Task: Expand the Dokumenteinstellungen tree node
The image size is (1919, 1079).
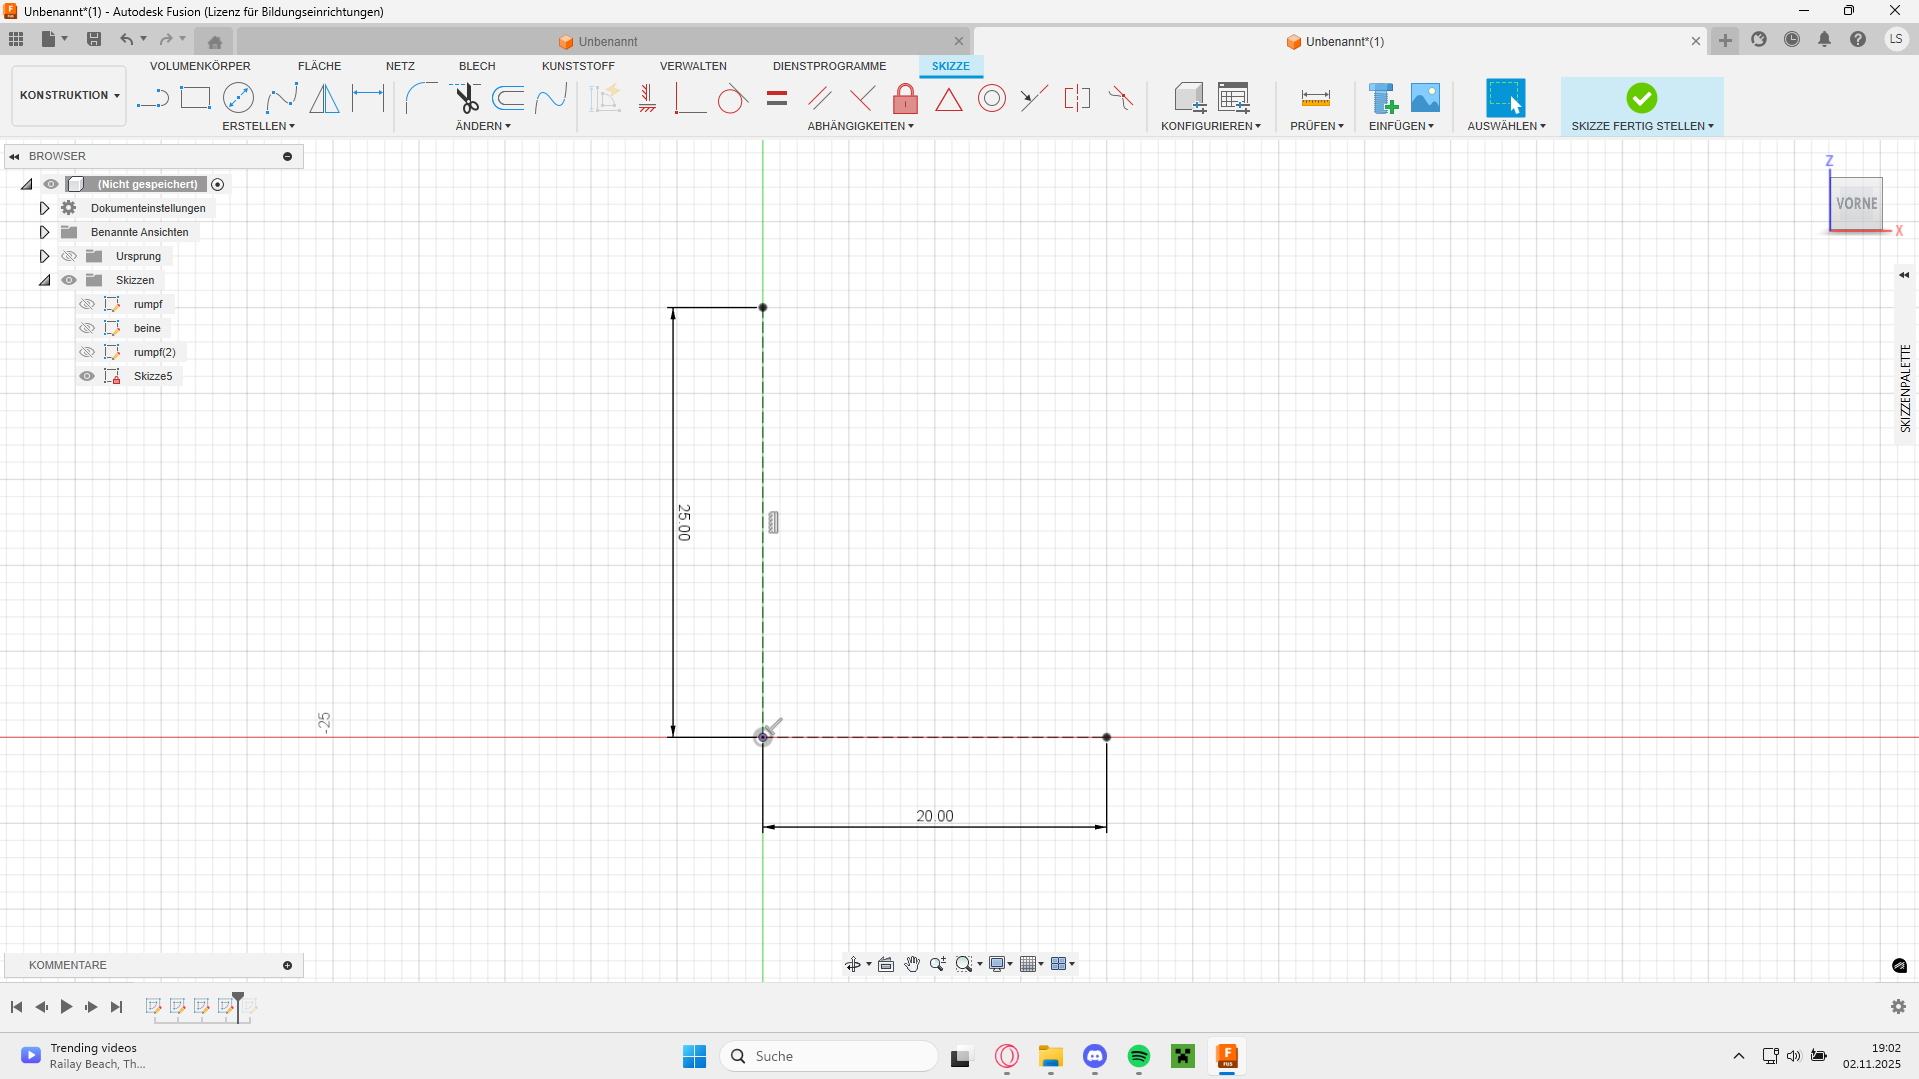Action: [x=44, y=208]
